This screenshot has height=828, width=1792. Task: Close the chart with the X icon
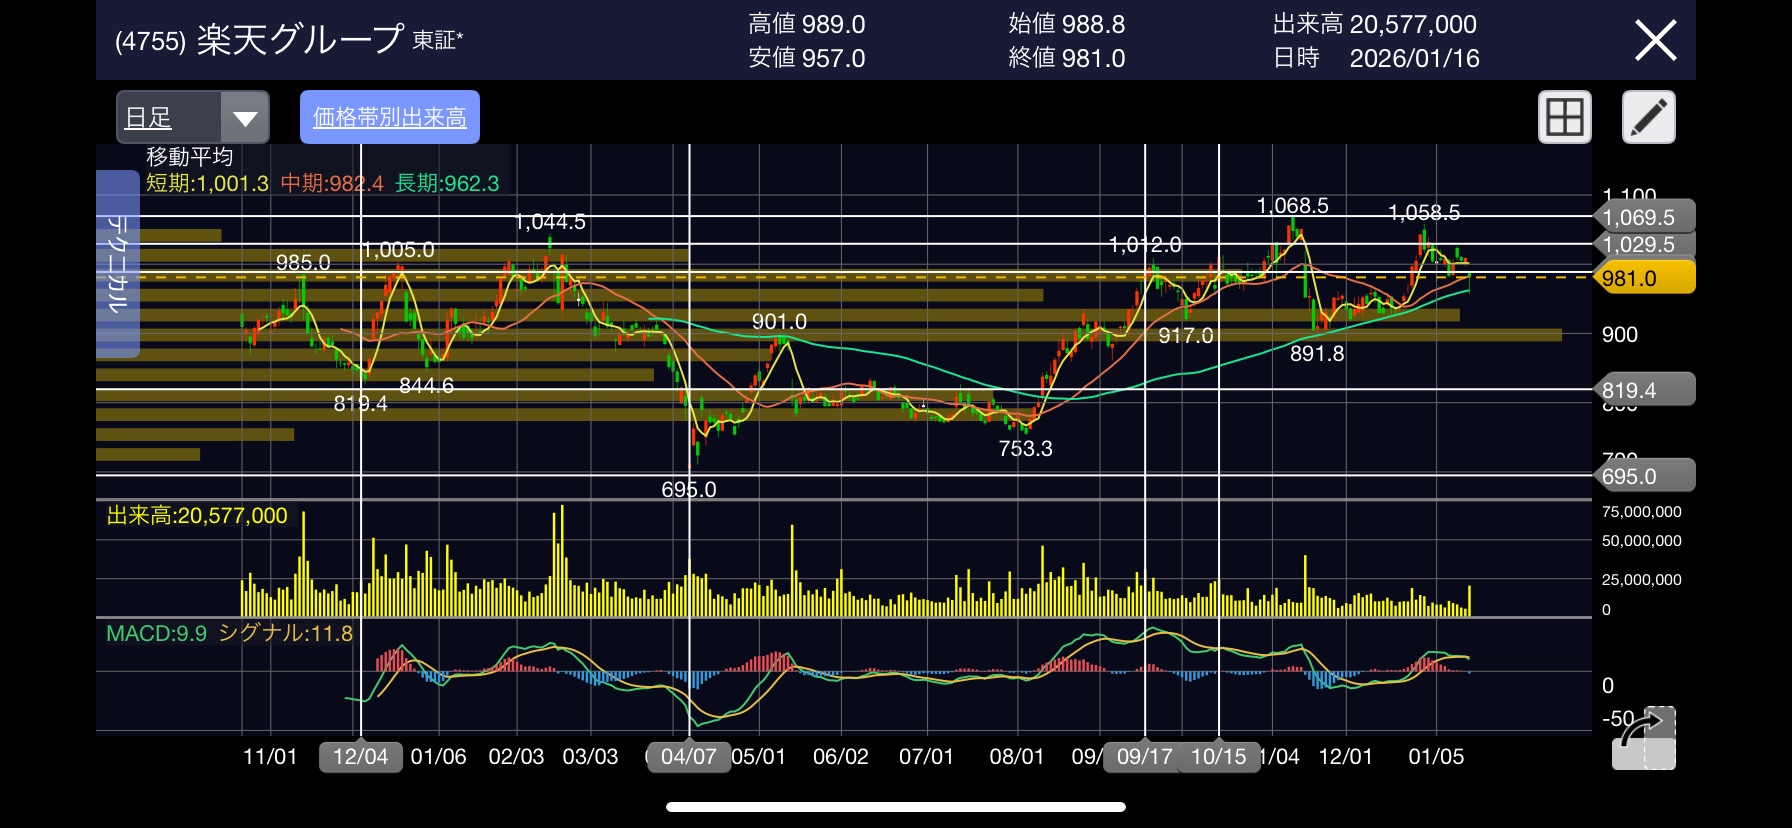pos(1655,41)
